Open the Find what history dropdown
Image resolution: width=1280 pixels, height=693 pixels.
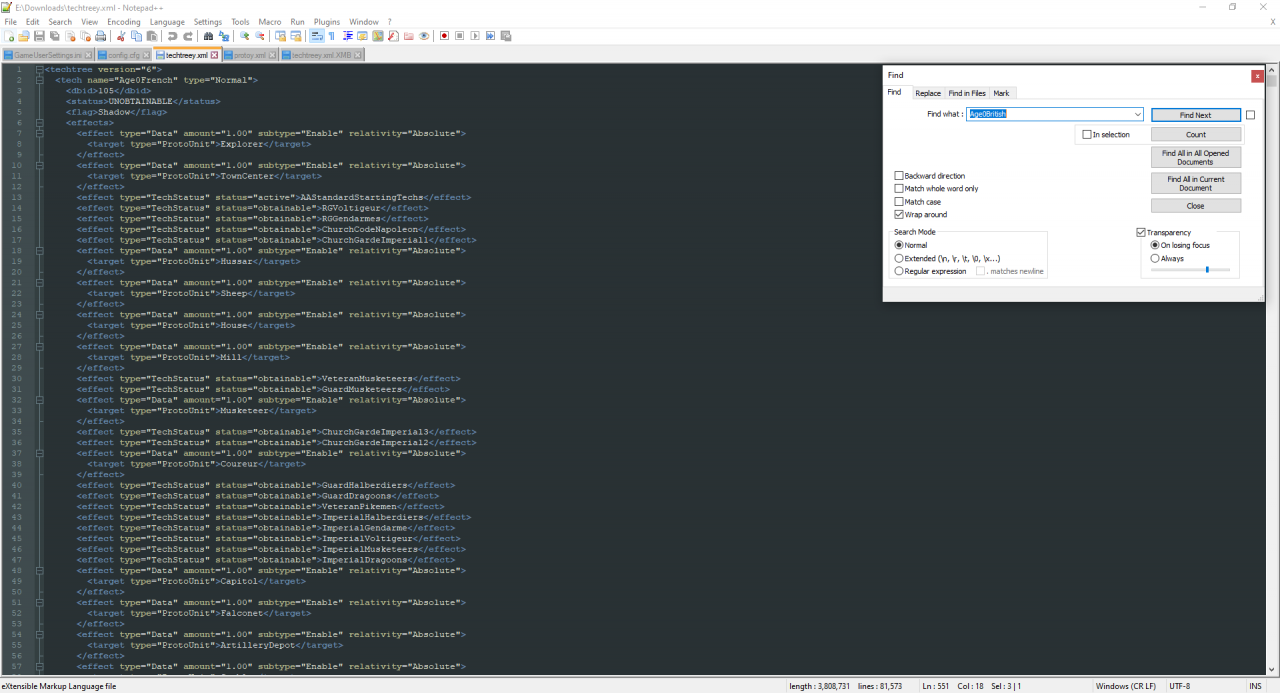[x=1137, y=115]
